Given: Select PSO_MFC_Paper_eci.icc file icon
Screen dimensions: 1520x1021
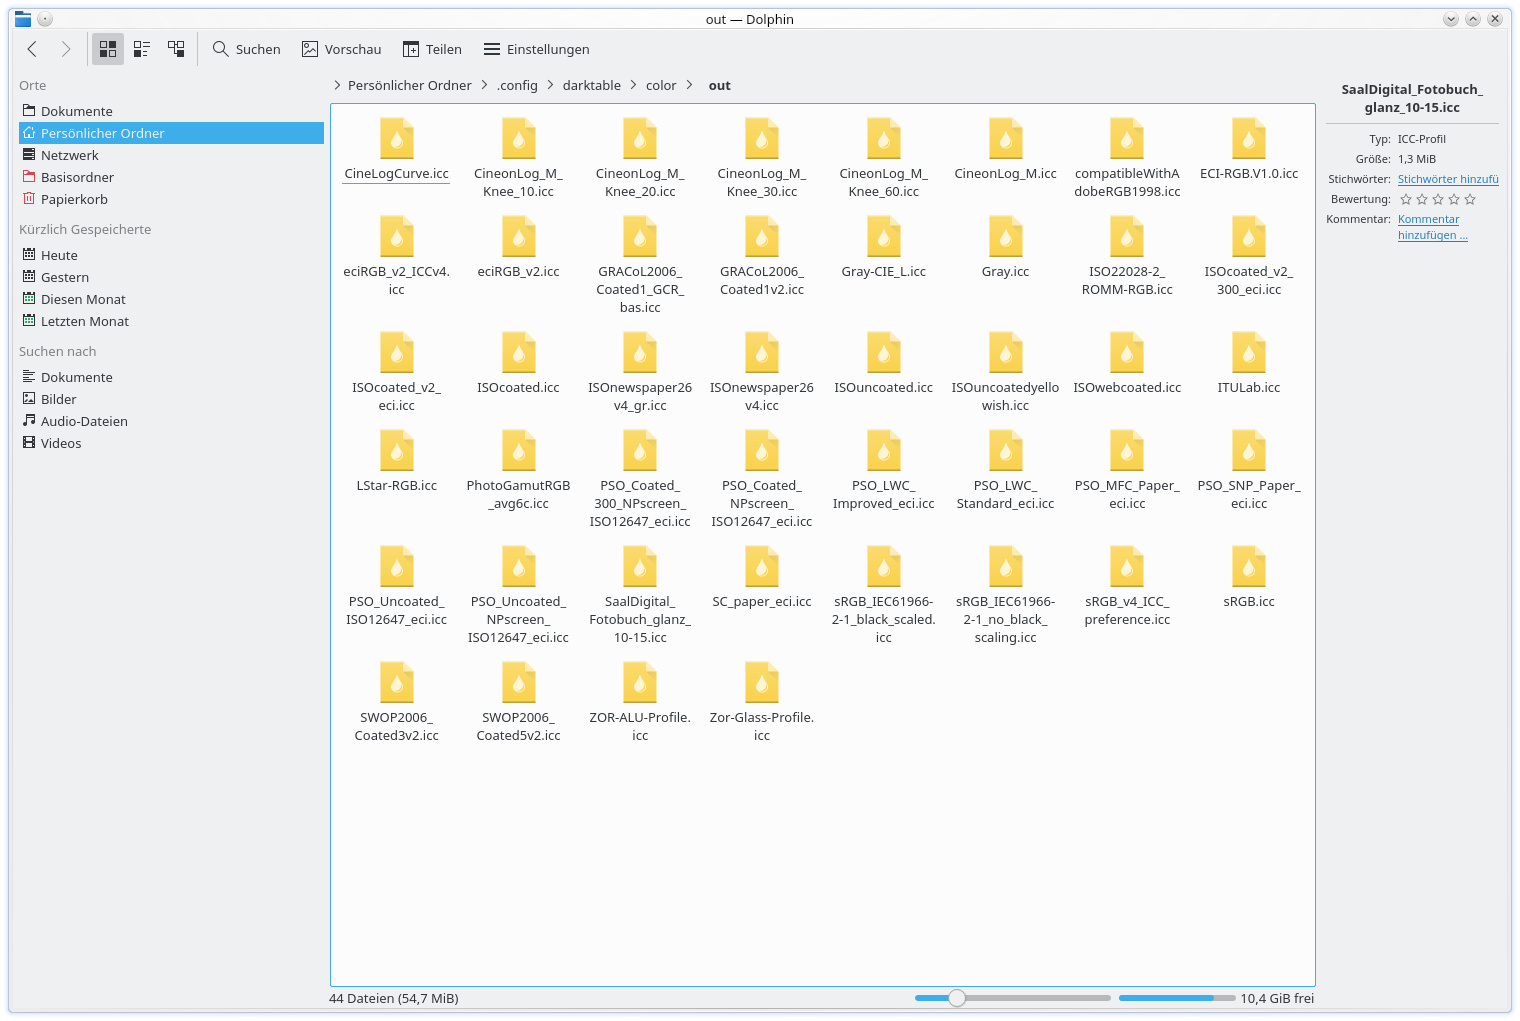Looking at the screenshot, I should click(x=1127, y=451).
